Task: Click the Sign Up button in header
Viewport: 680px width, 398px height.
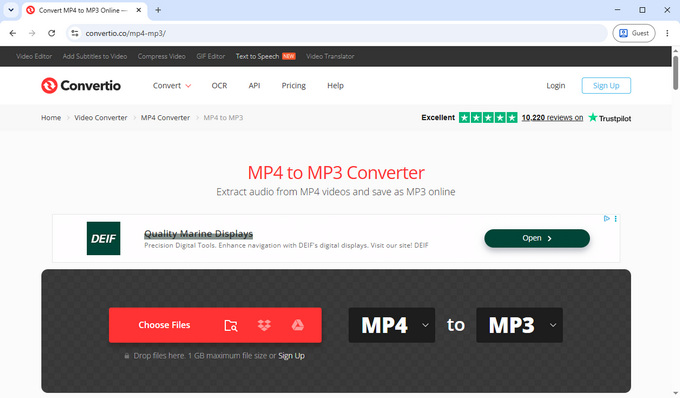Action: 606,85
